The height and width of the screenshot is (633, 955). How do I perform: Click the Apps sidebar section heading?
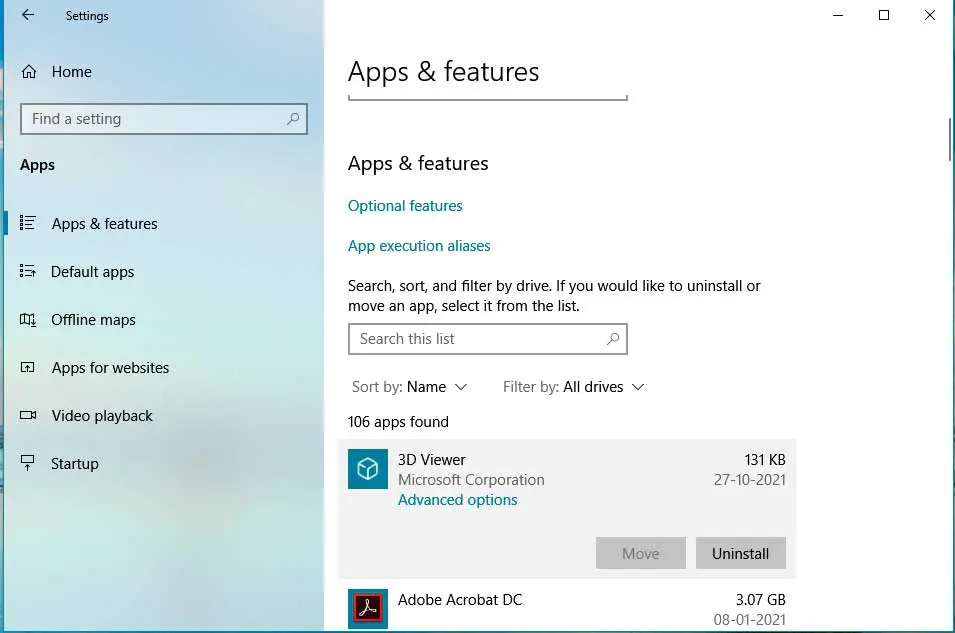37,166
